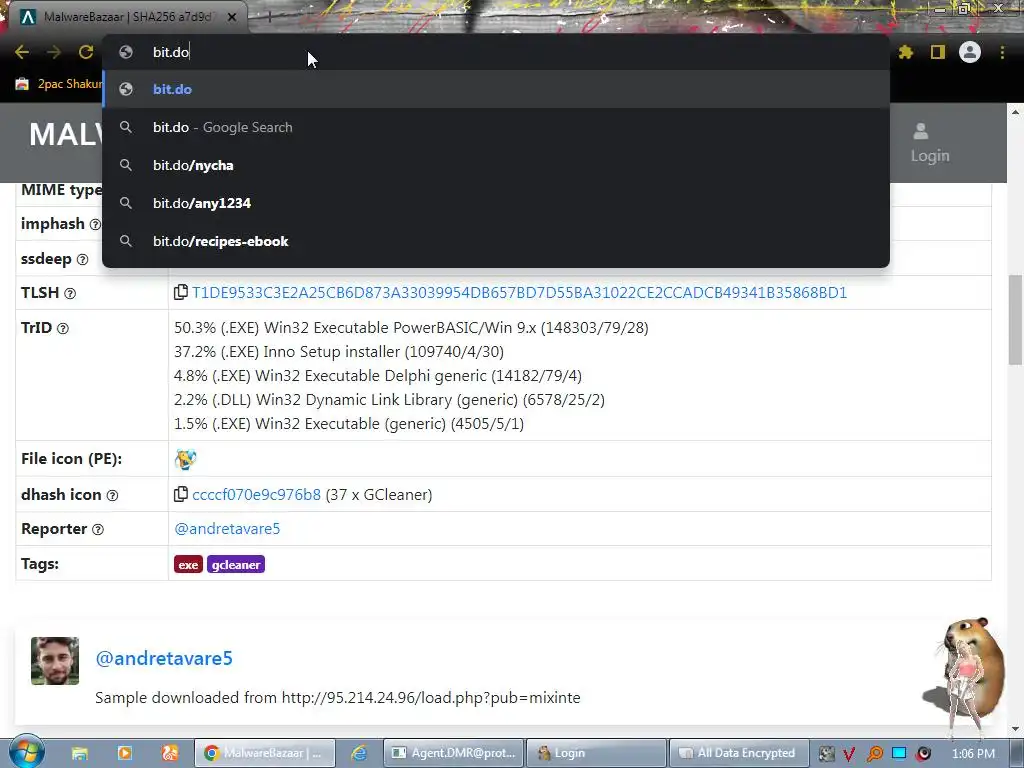Click the TLSH help question-mark icon
This screenshot has width=1024, height=768.
(x=70, y=294)
